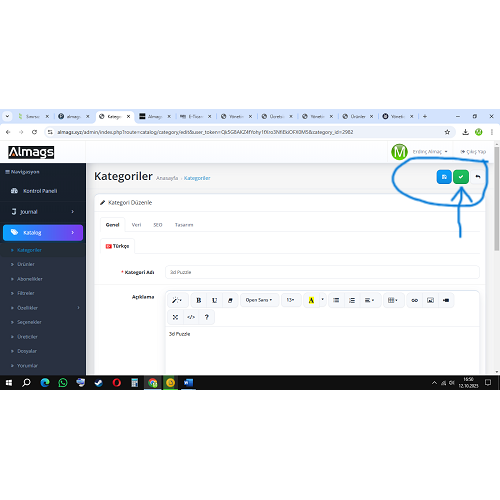Image resolution: width=500 pixels, height=500 pixels.
Task: Open Filtreler in the sidebar
Action: click(x=26, y=293)
